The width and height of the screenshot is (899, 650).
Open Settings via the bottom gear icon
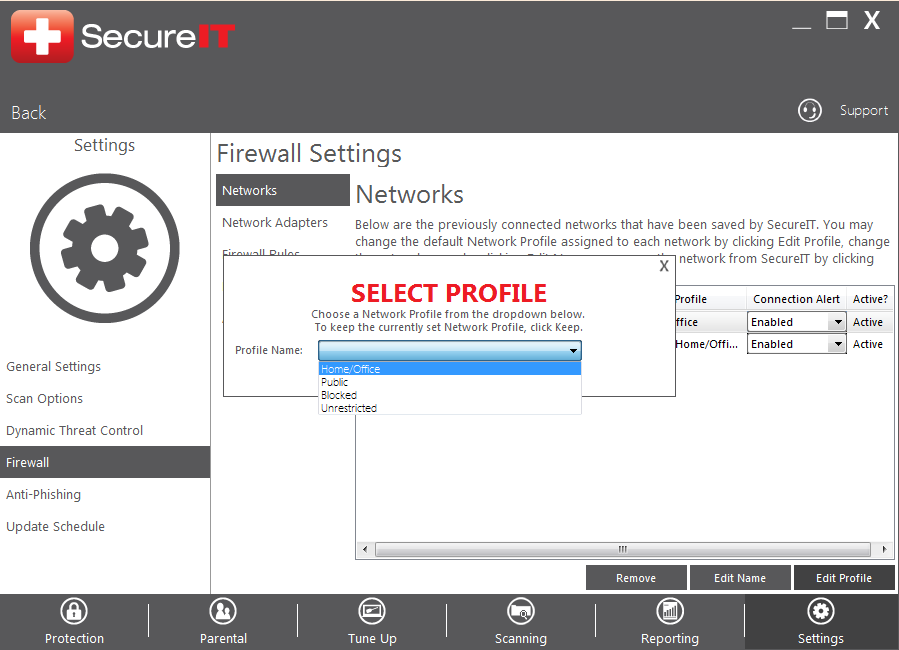[x=821, y=611]
